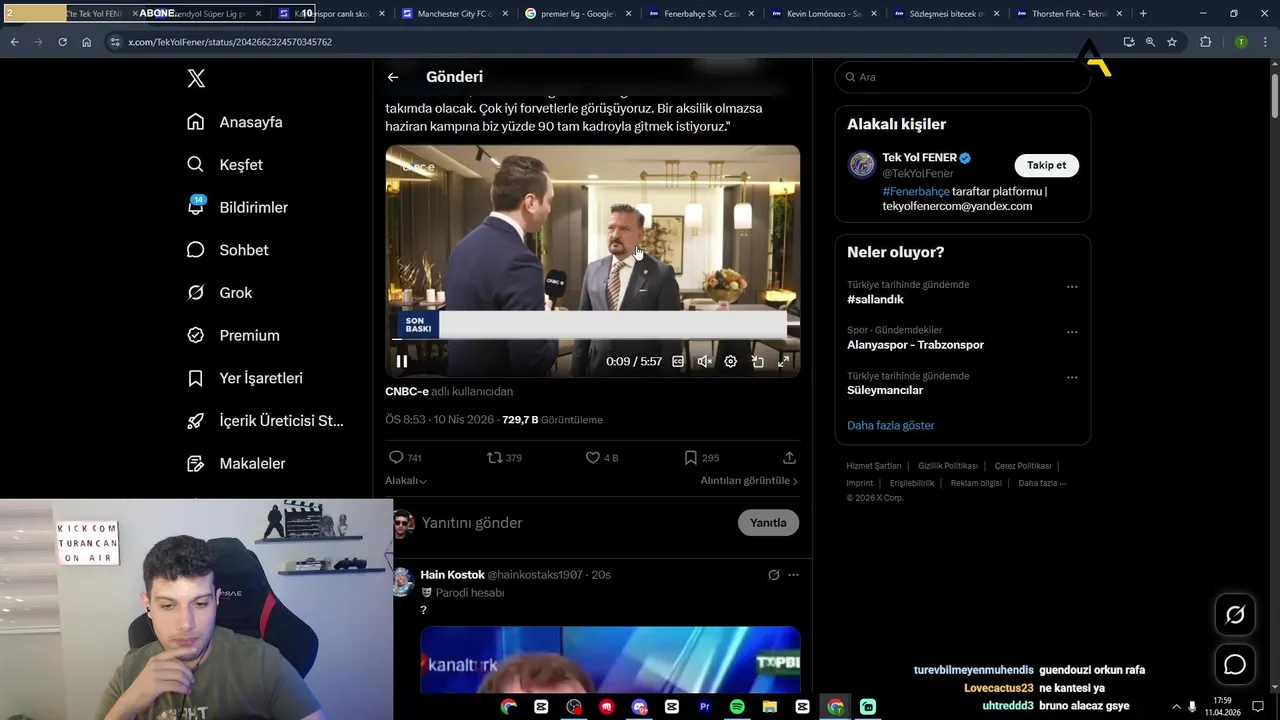Open Bildirimler notifications

[x=238, y=207]
